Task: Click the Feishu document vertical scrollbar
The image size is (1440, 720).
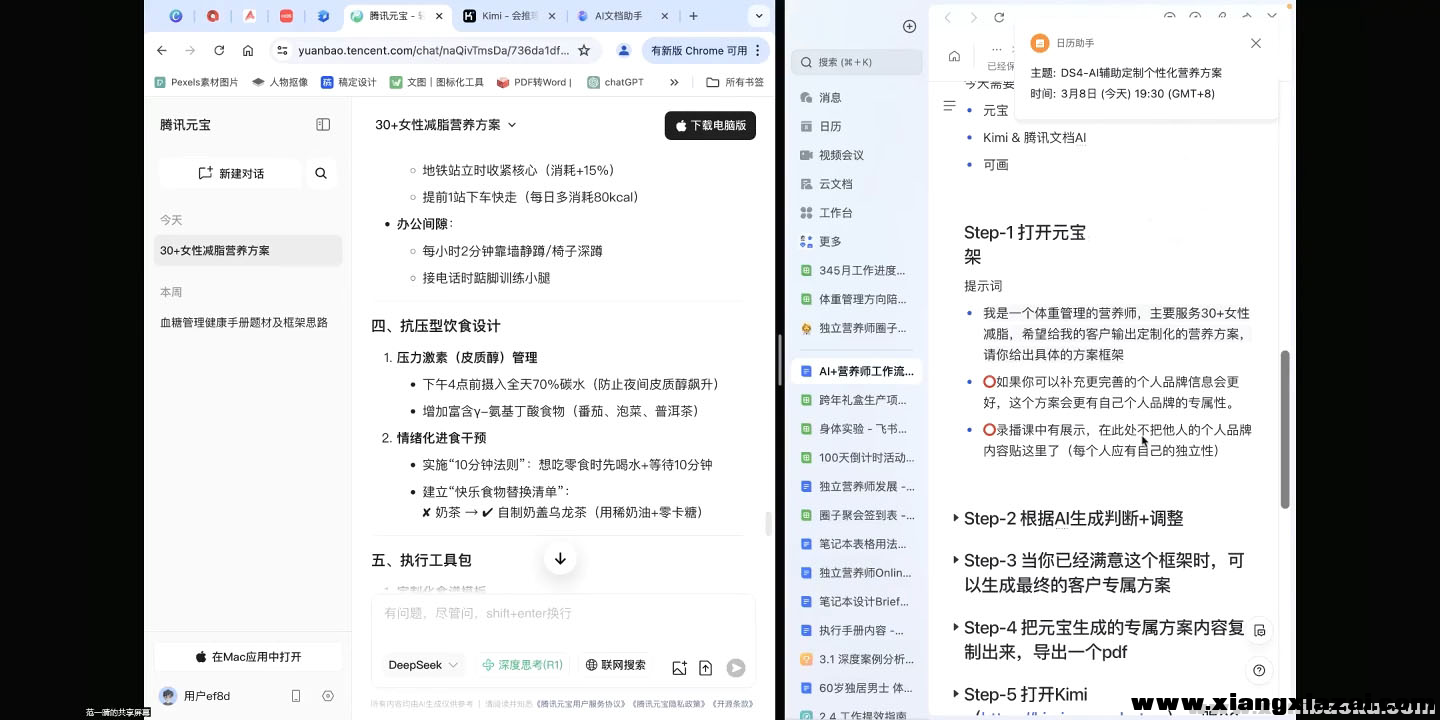Action: point(1285,430)
